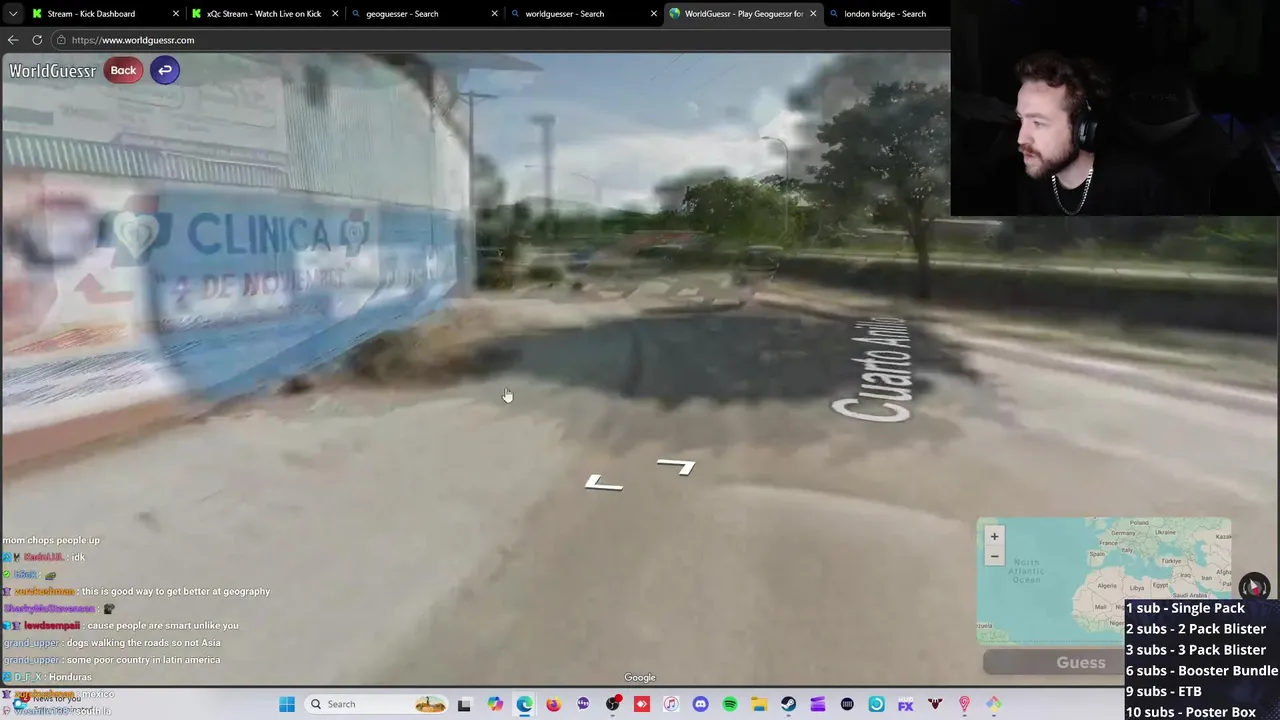
Task: Click the '10 subs - Poster Box' line
Action: click(1190, 712)
